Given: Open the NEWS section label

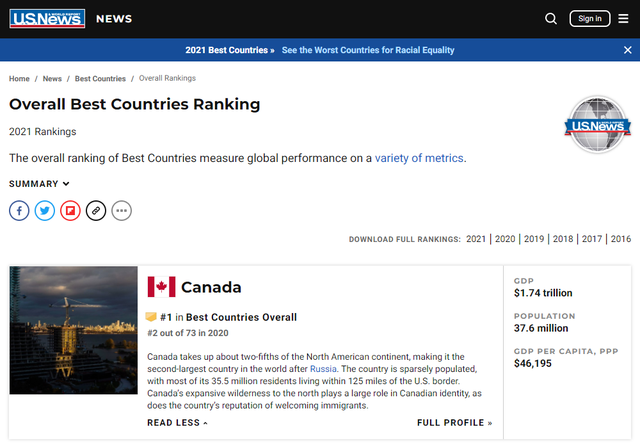Looking at the screenshot, I should [114, 19].
